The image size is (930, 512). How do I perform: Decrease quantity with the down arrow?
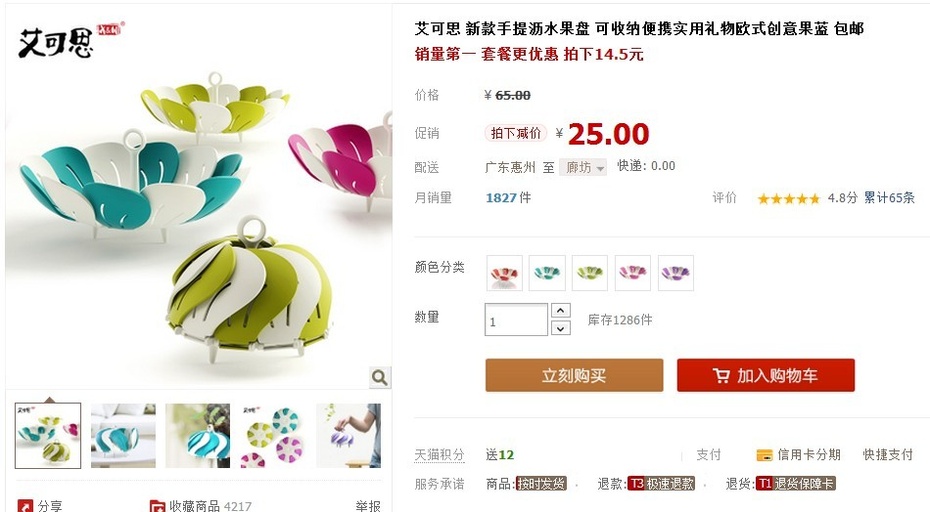560,328
